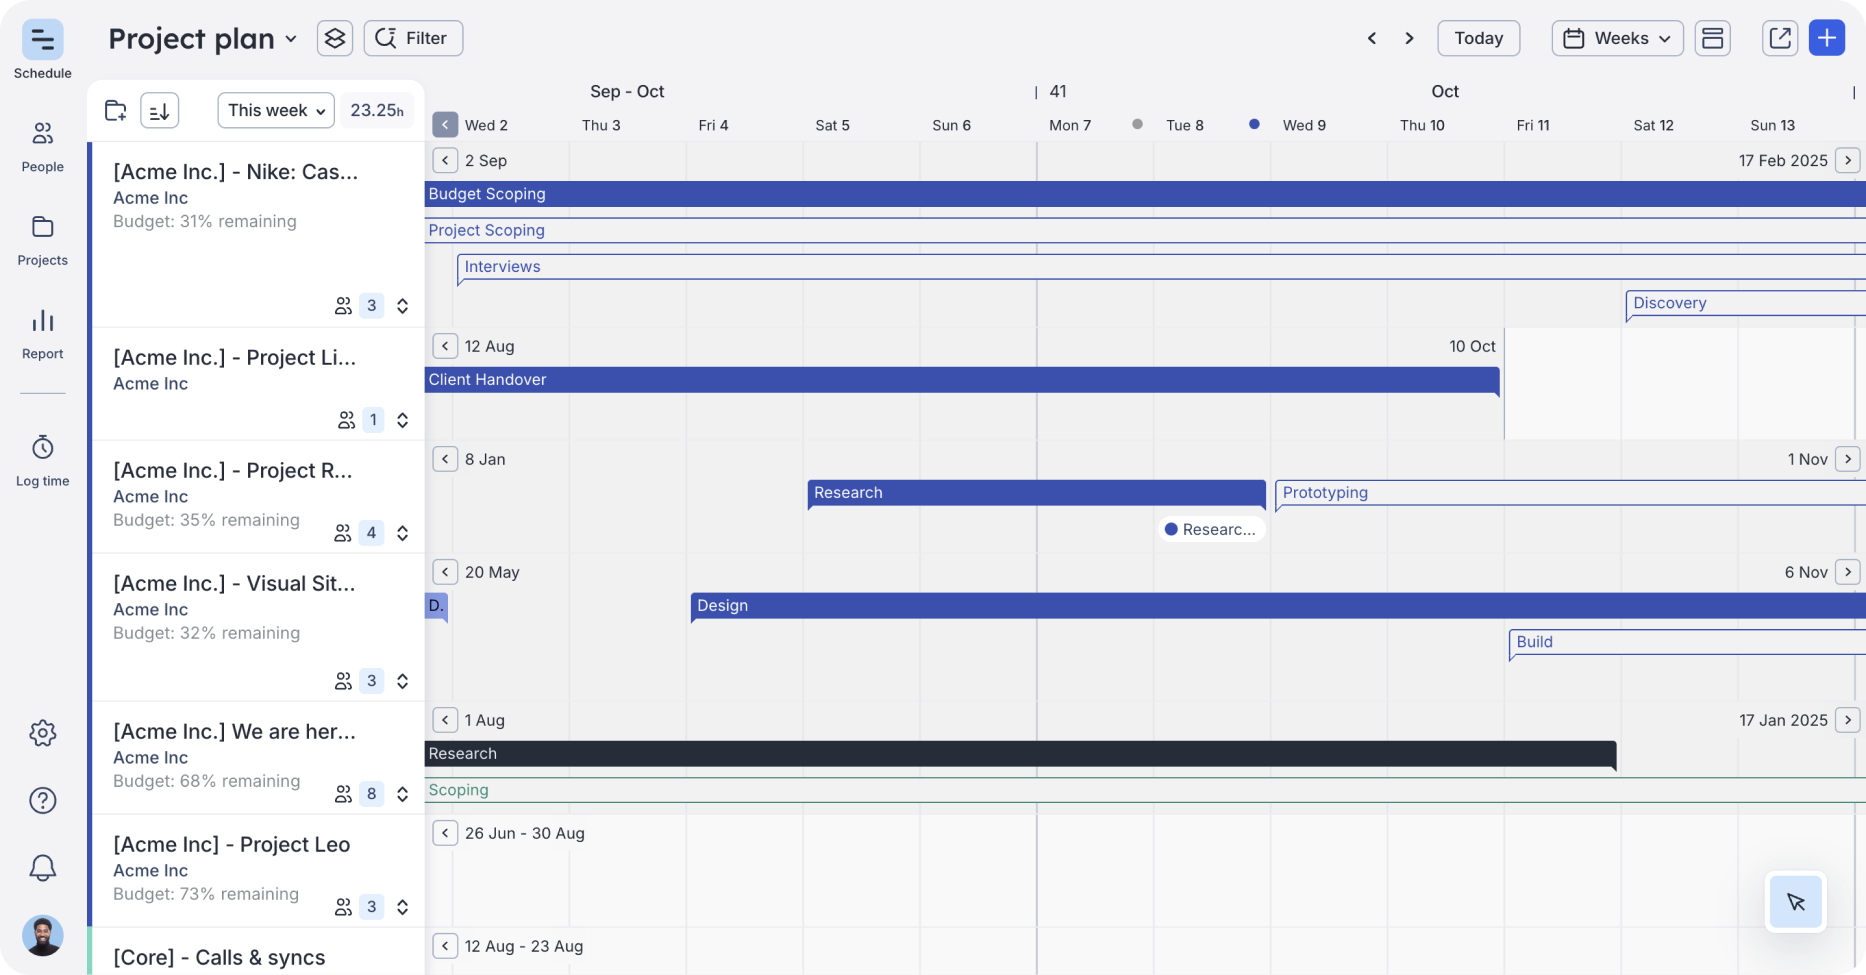1866x975 pixels.
Task: Open notifications via the bell icon
Action: pyautogui.click(x=42, y=868)
